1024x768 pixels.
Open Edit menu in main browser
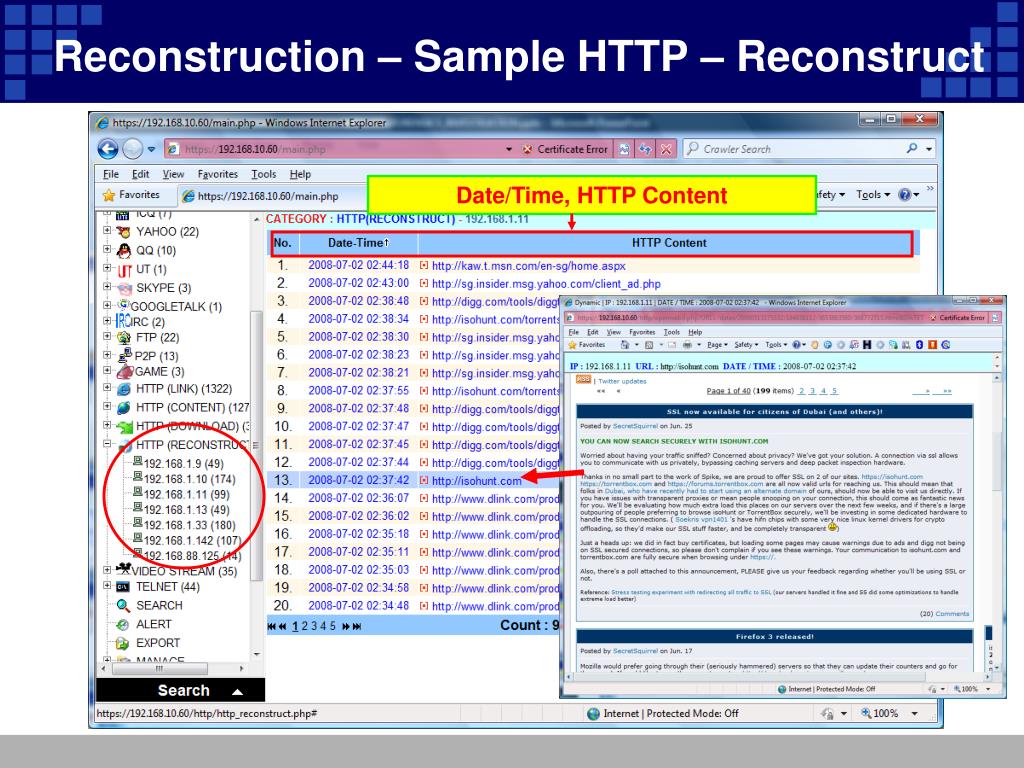[x=140, y=174]
